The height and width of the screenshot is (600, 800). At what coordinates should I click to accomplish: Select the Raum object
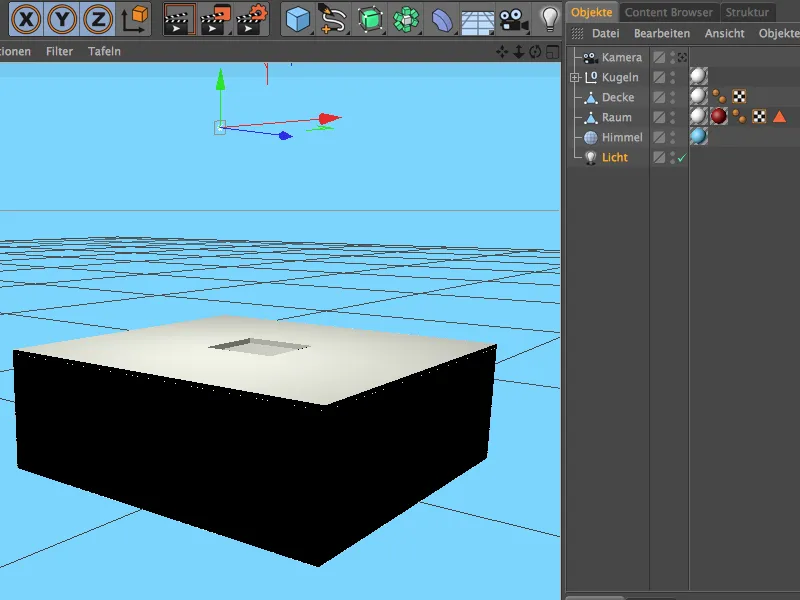[616, 117]
